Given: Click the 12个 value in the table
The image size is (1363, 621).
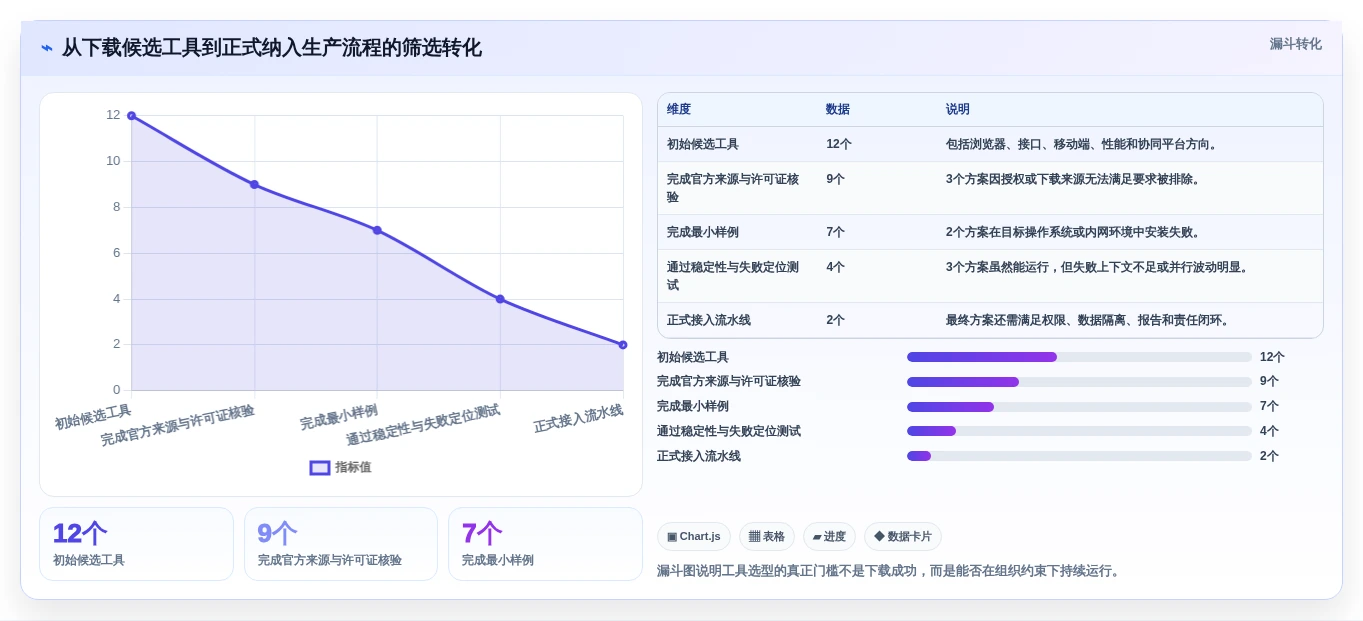Looking at the screenshot, I should point(839,144).
